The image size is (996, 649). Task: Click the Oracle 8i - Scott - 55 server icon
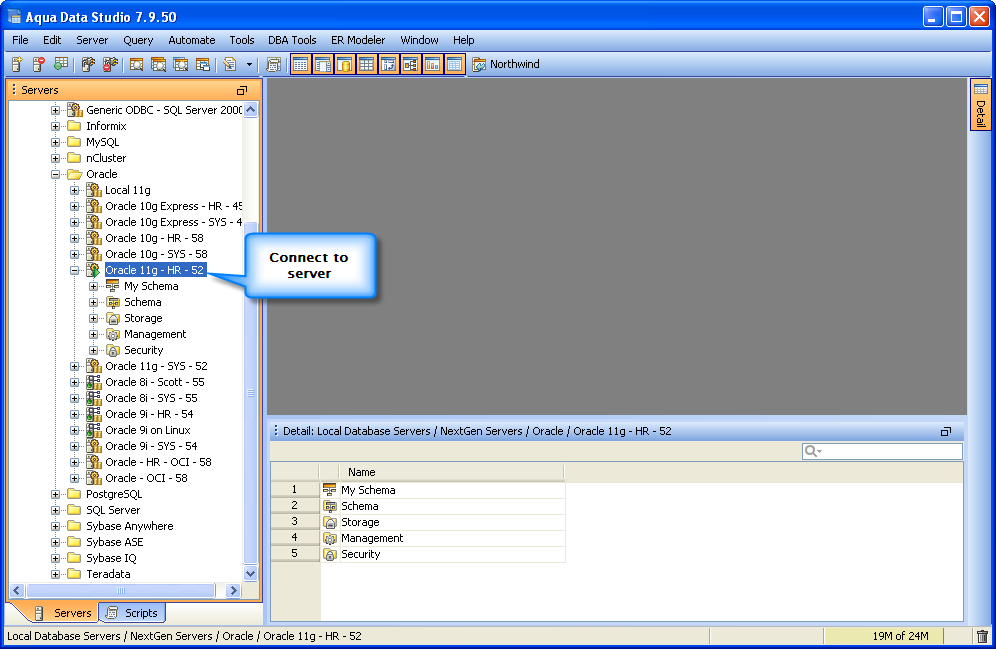coord(93,382)
